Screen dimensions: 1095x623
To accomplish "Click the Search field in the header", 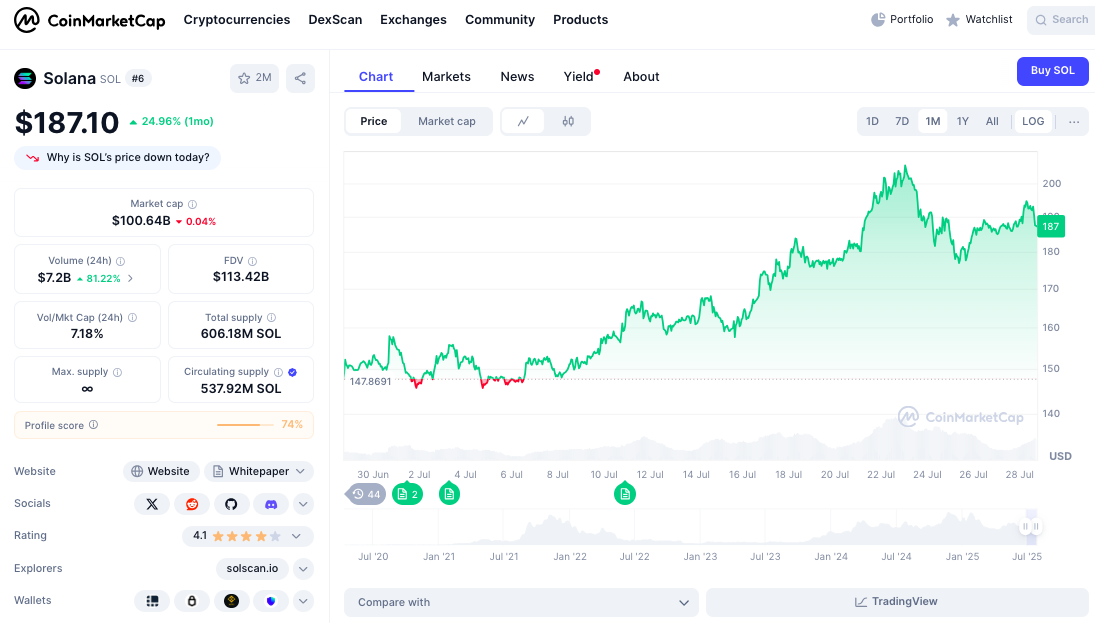I will tap(1060, 19).
